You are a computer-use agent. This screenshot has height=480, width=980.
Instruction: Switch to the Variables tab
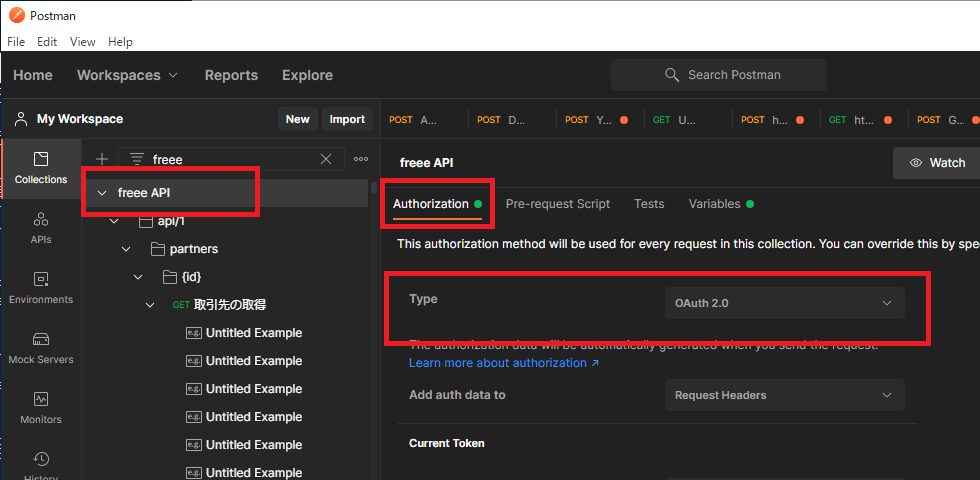coord(721,204)
